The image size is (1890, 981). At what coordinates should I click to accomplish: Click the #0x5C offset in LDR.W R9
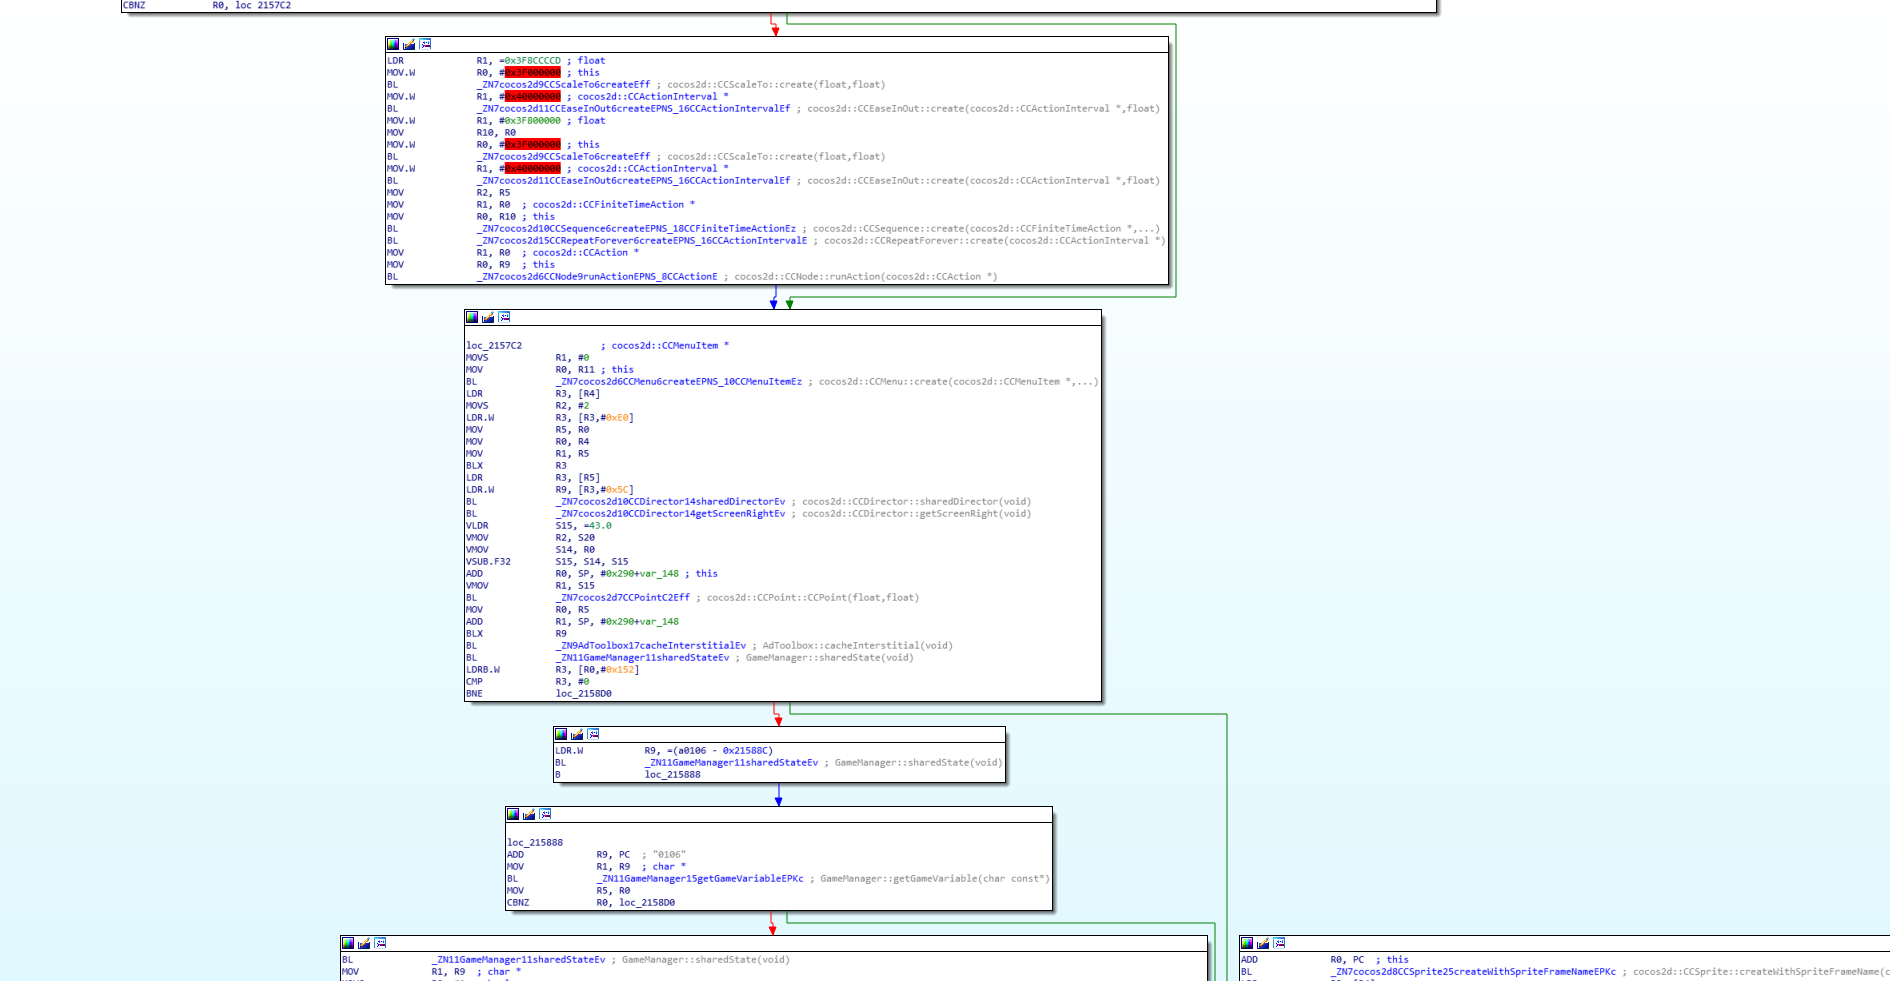pyautogui.click(x=617, y=490)
